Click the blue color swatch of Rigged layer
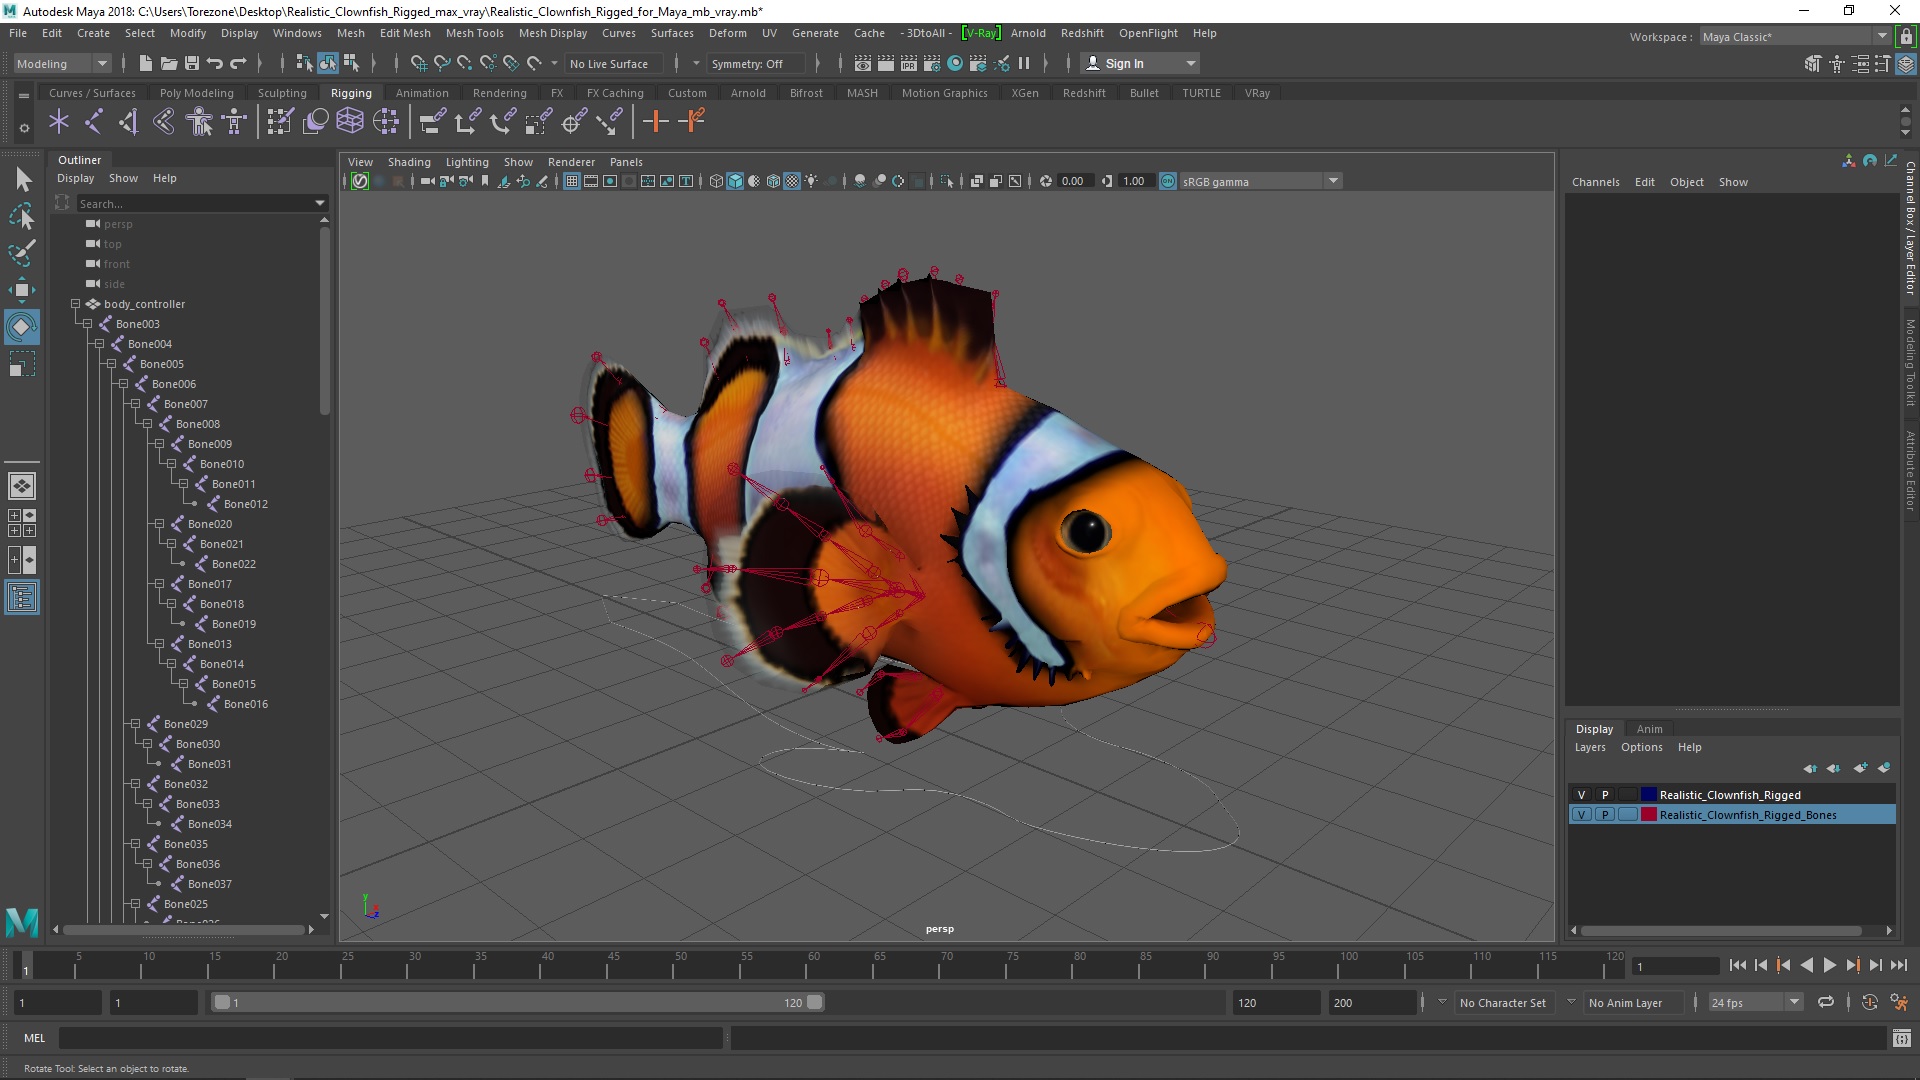 click(1649, 795)
